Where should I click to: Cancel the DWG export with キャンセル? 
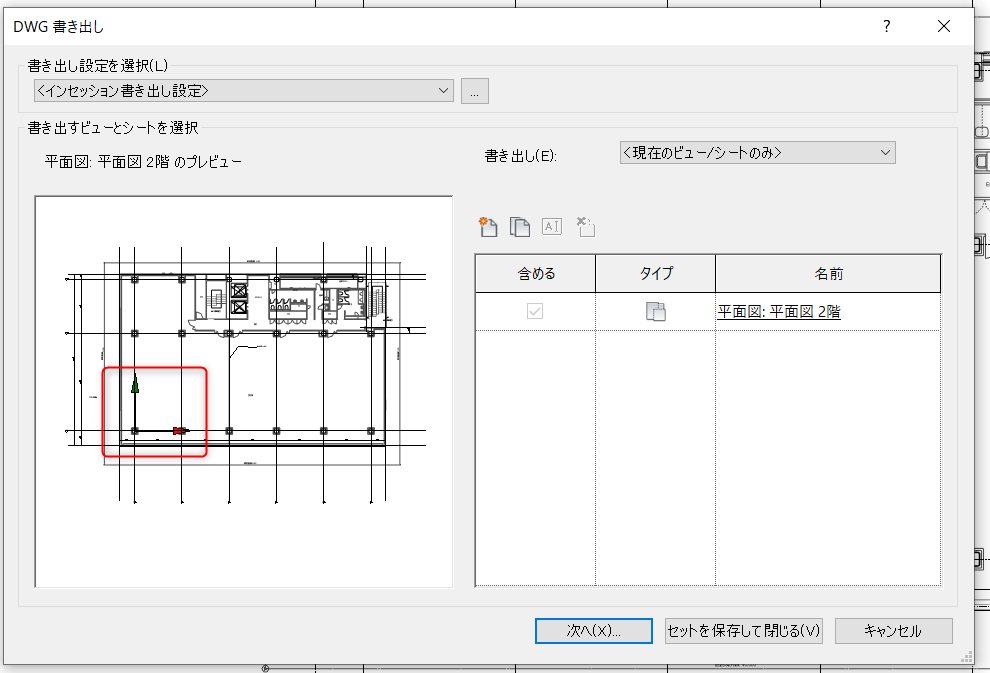(893, 631)
